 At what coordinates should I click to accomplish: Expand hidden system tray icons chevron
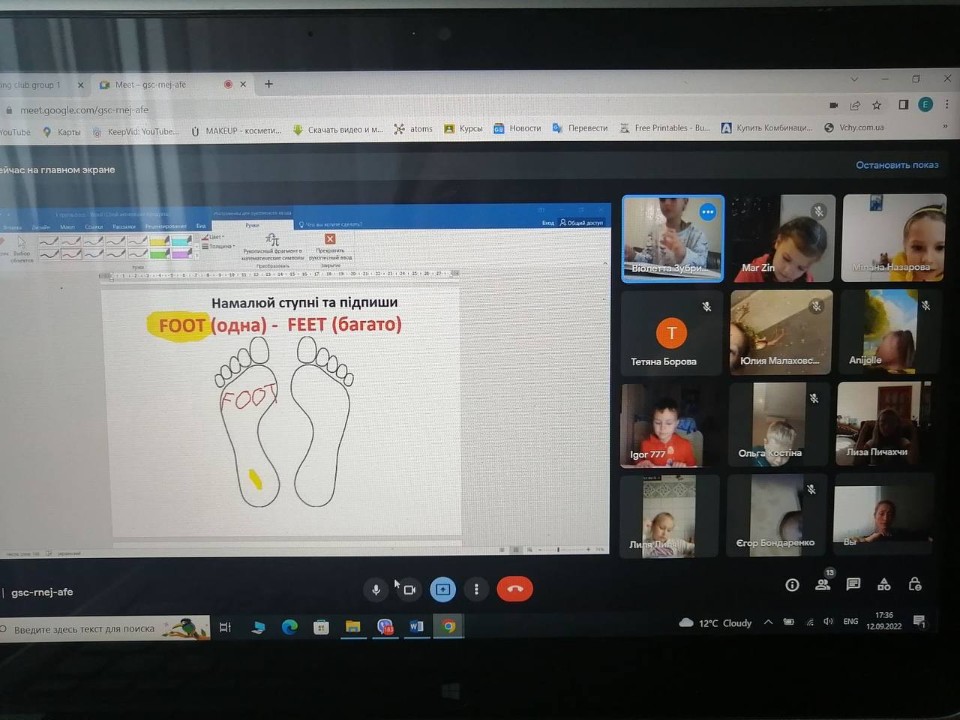[768, 623]
